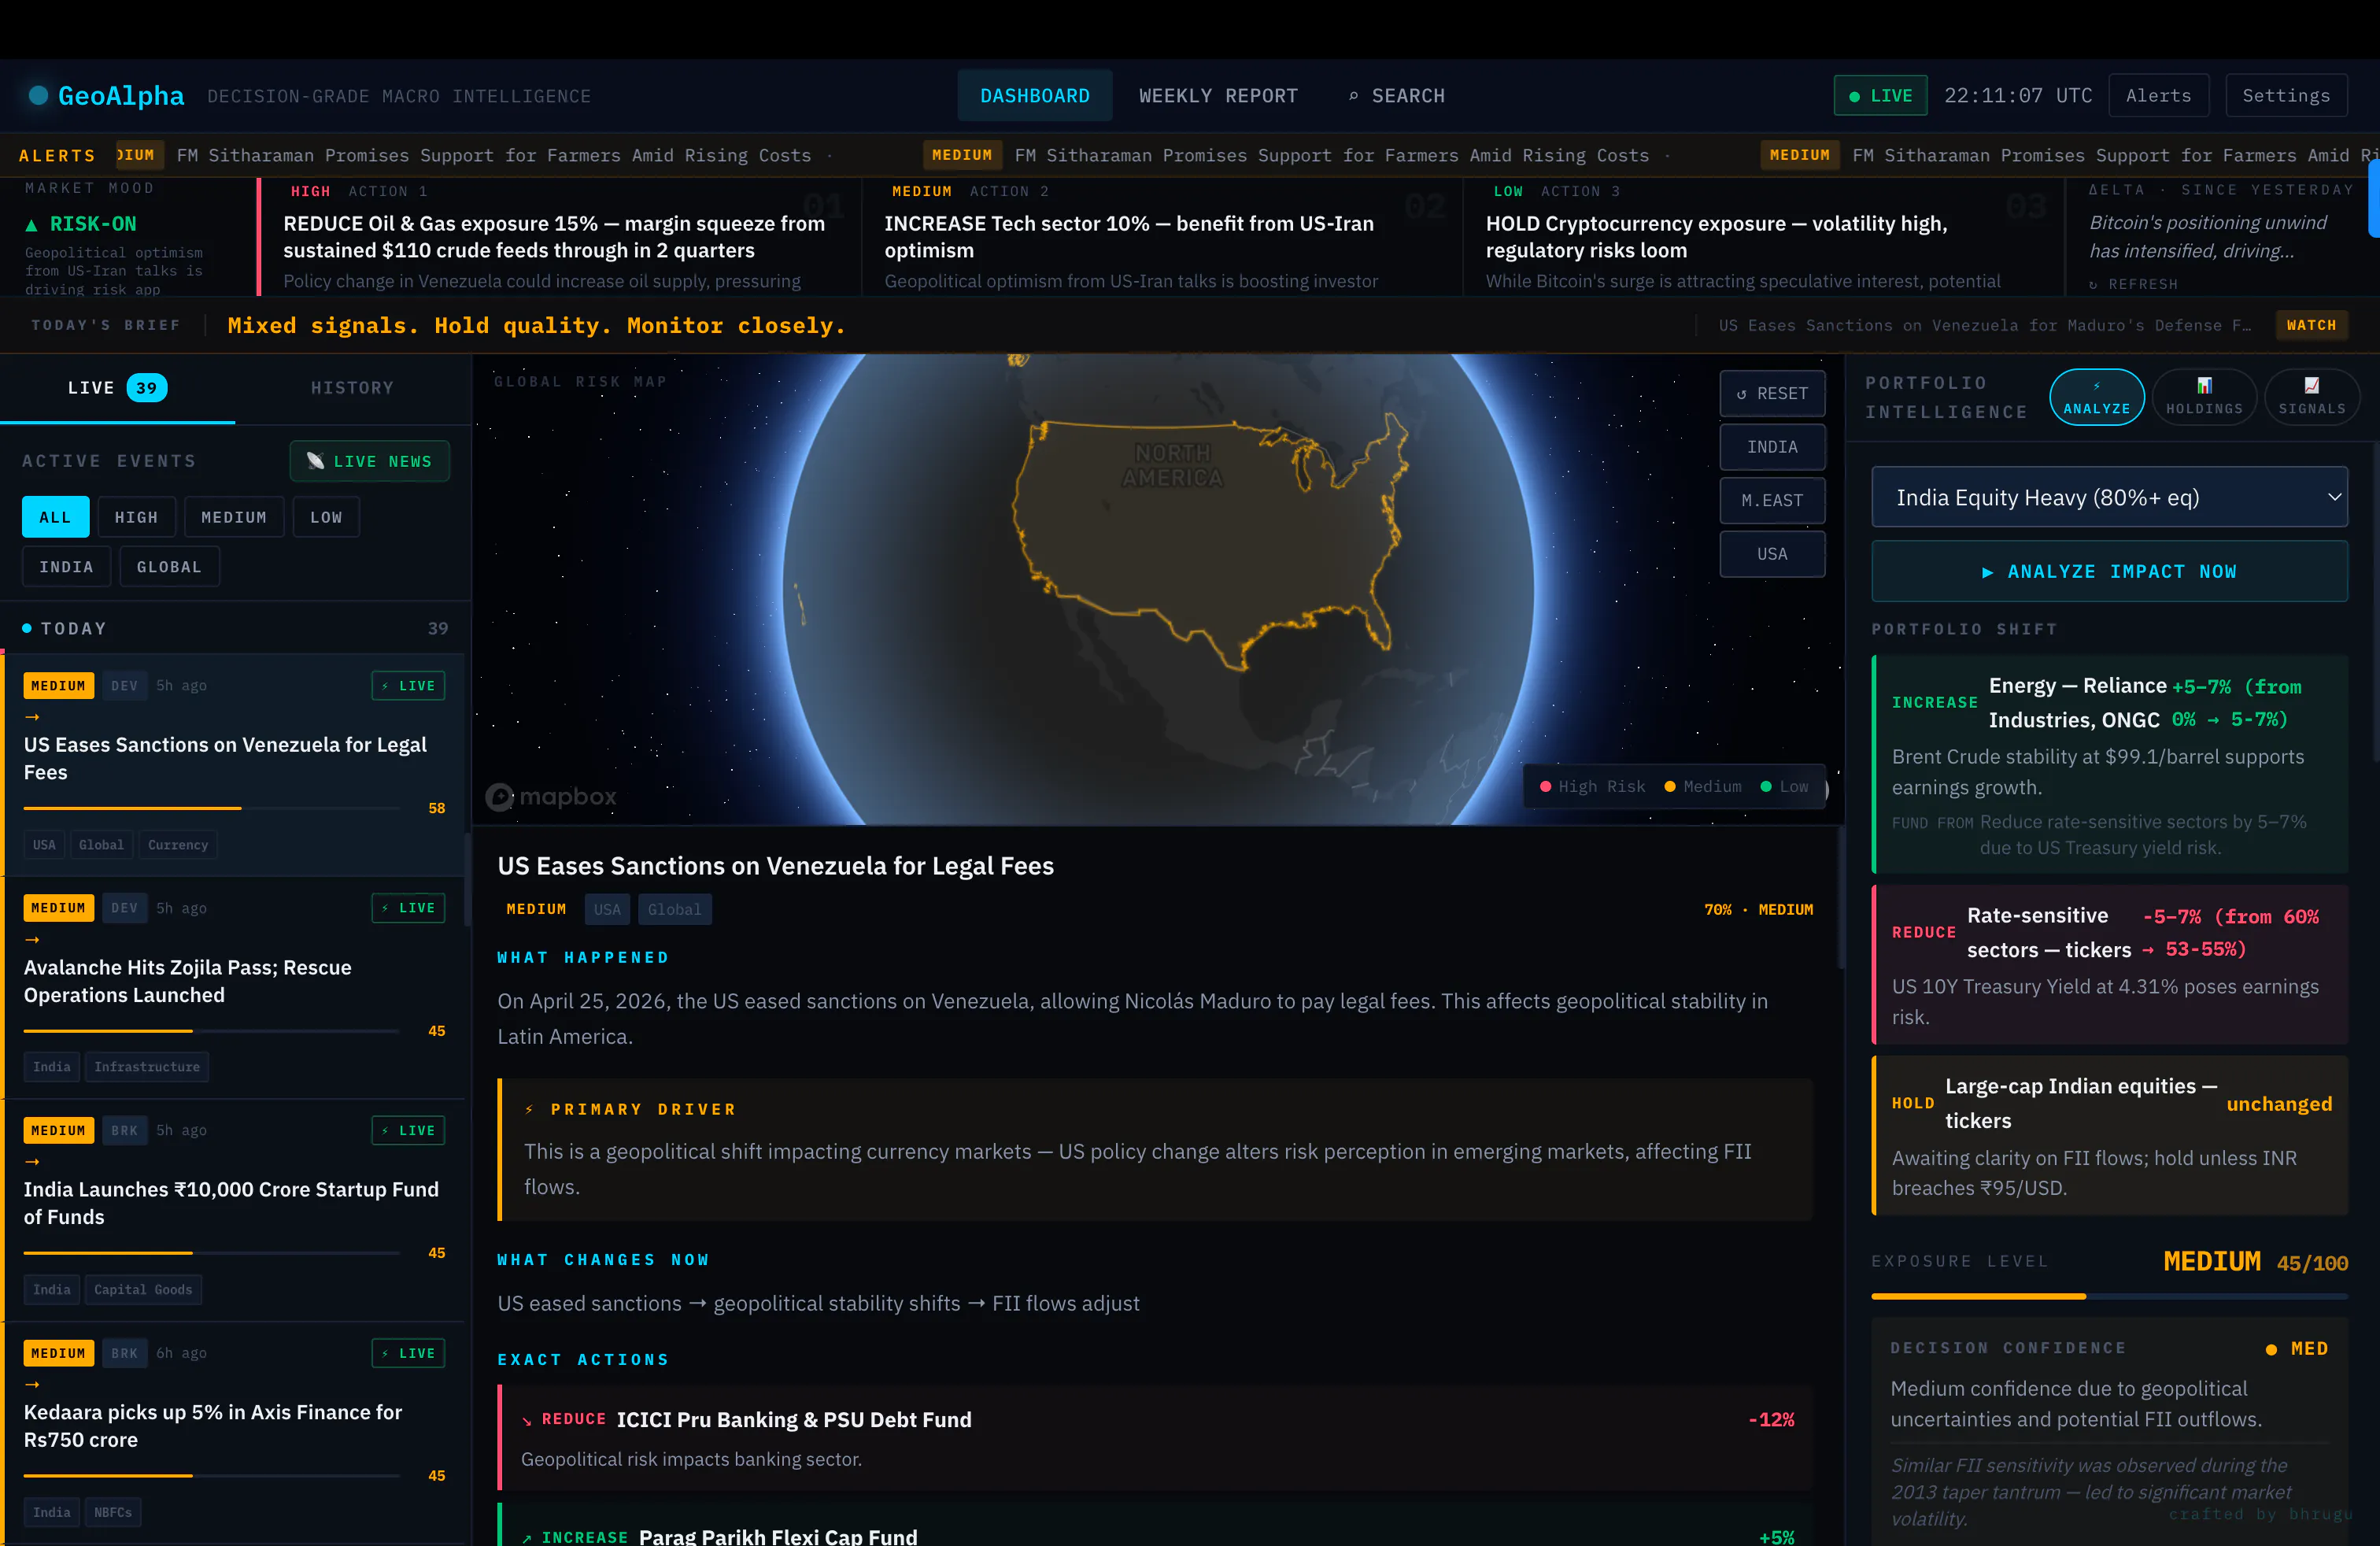Click the score bar on the Kedaara card
Image resolution: width=2380 pixels, height=1546 pixels.
click(211, 1476)
